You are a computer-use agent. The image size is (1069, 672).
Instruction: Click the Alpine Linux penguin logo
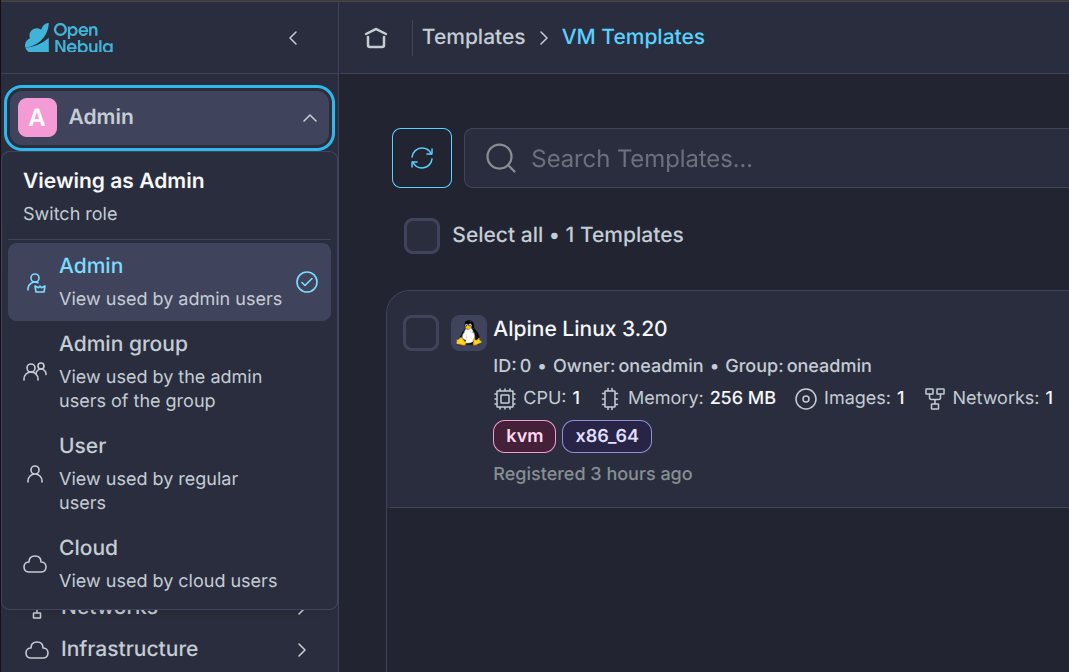tap(468, 333)
